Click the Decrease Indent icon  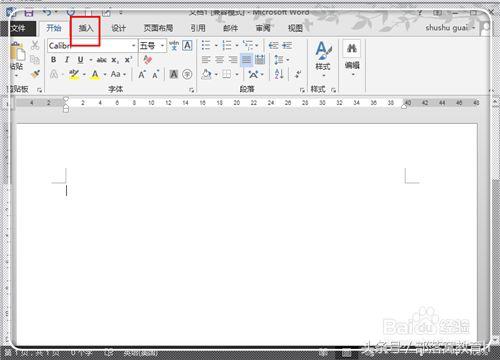[x=273, y=45]
